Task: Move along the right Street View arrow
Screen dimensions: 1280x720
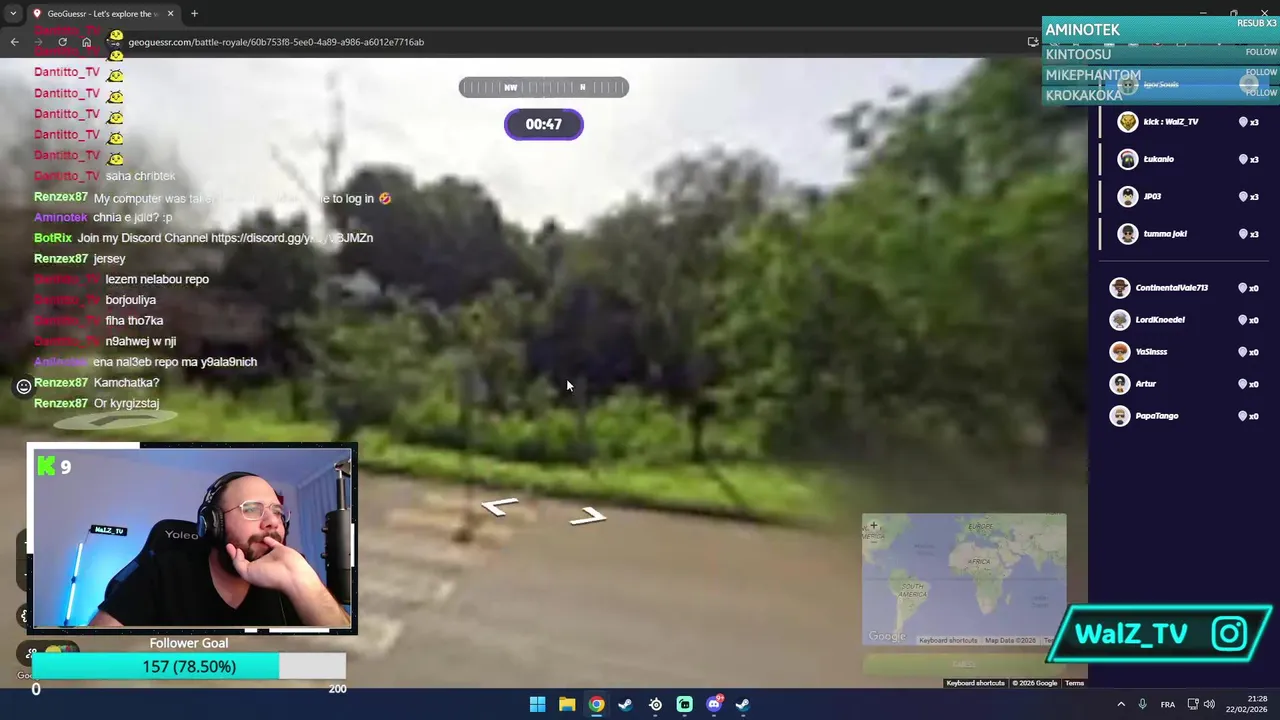Action: coord(588,516)
